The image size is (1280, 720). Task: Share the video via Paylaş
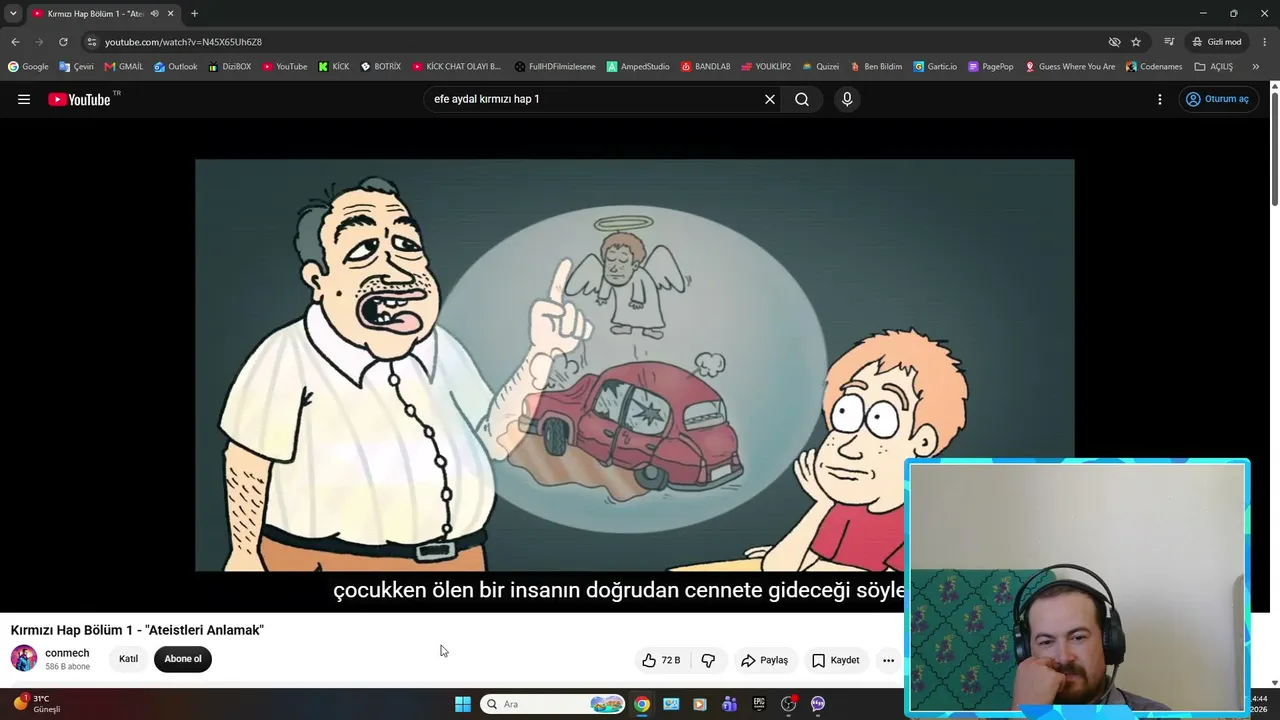pyautogui.click(x=765, y=660)
